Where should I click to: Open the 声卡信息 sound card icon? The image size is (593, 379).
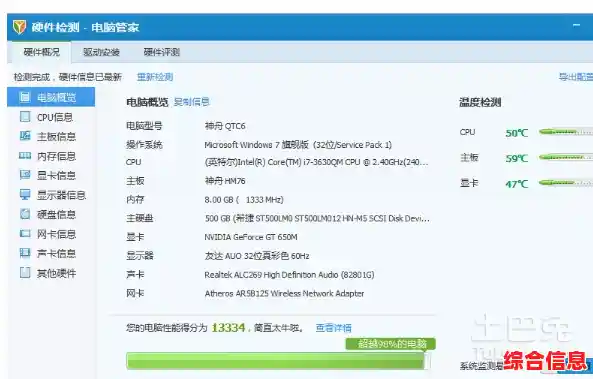coord(25,253)
